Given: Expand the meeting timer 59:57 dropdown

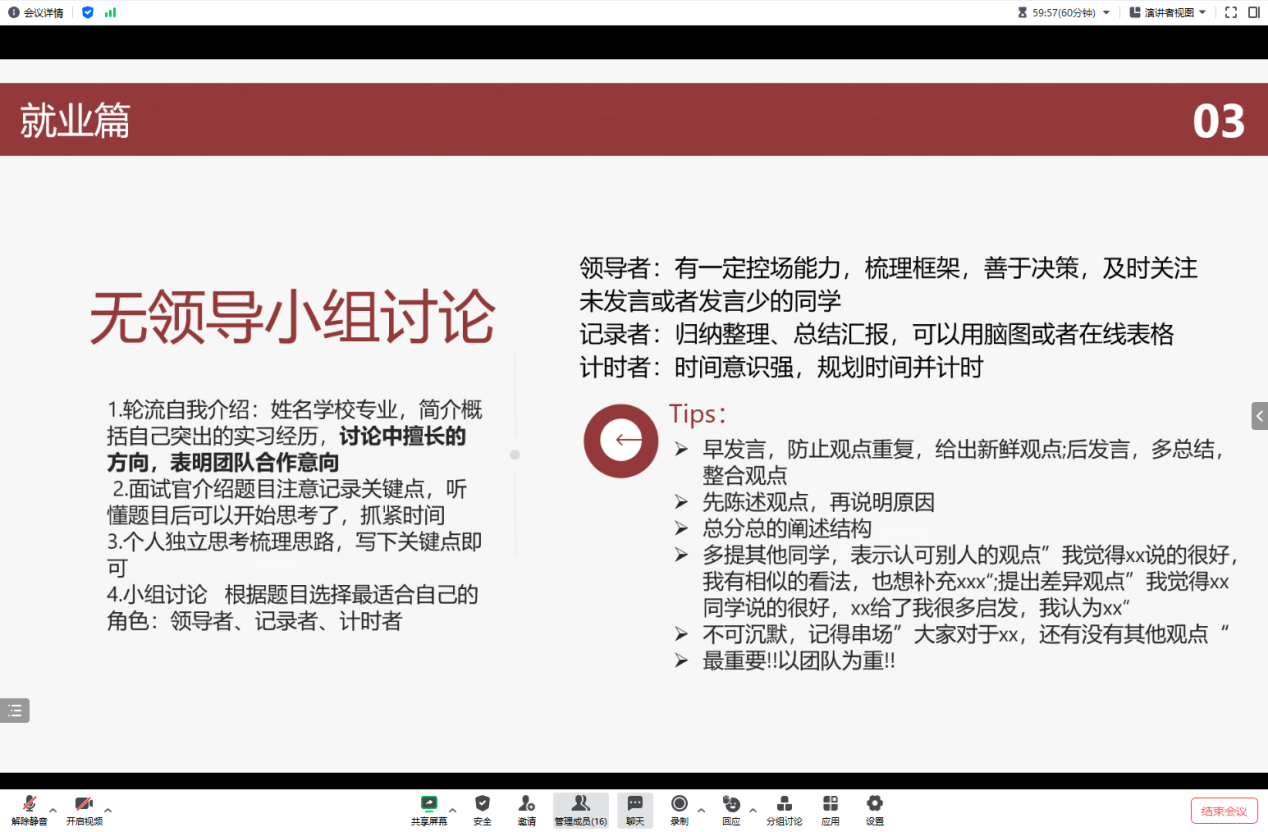Looking at the screenshot, I should click(1106, 12).
